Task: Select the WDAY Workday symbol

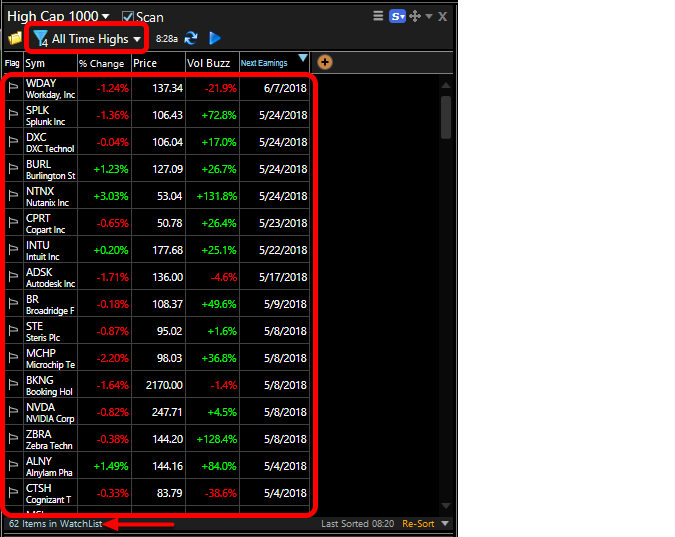Action: coord(50,88)
